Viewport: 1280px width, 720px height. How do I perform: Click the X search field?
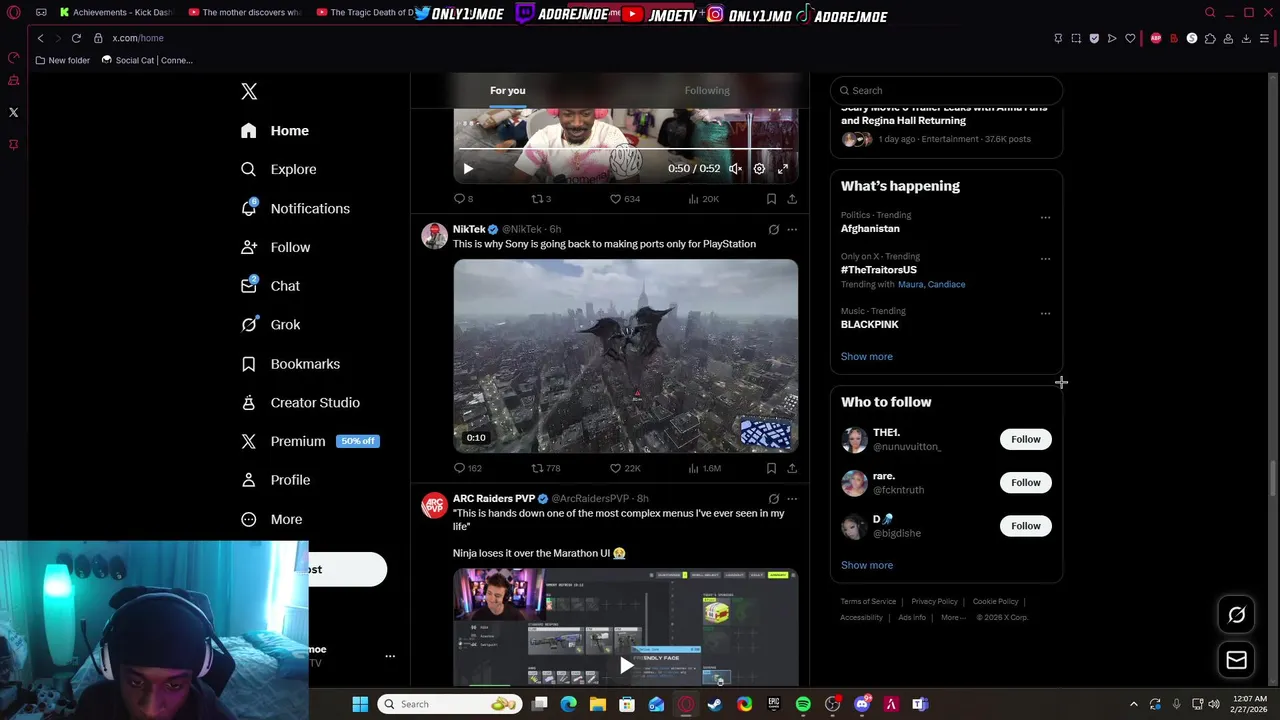pyautogui.click(x=946, y=90)
